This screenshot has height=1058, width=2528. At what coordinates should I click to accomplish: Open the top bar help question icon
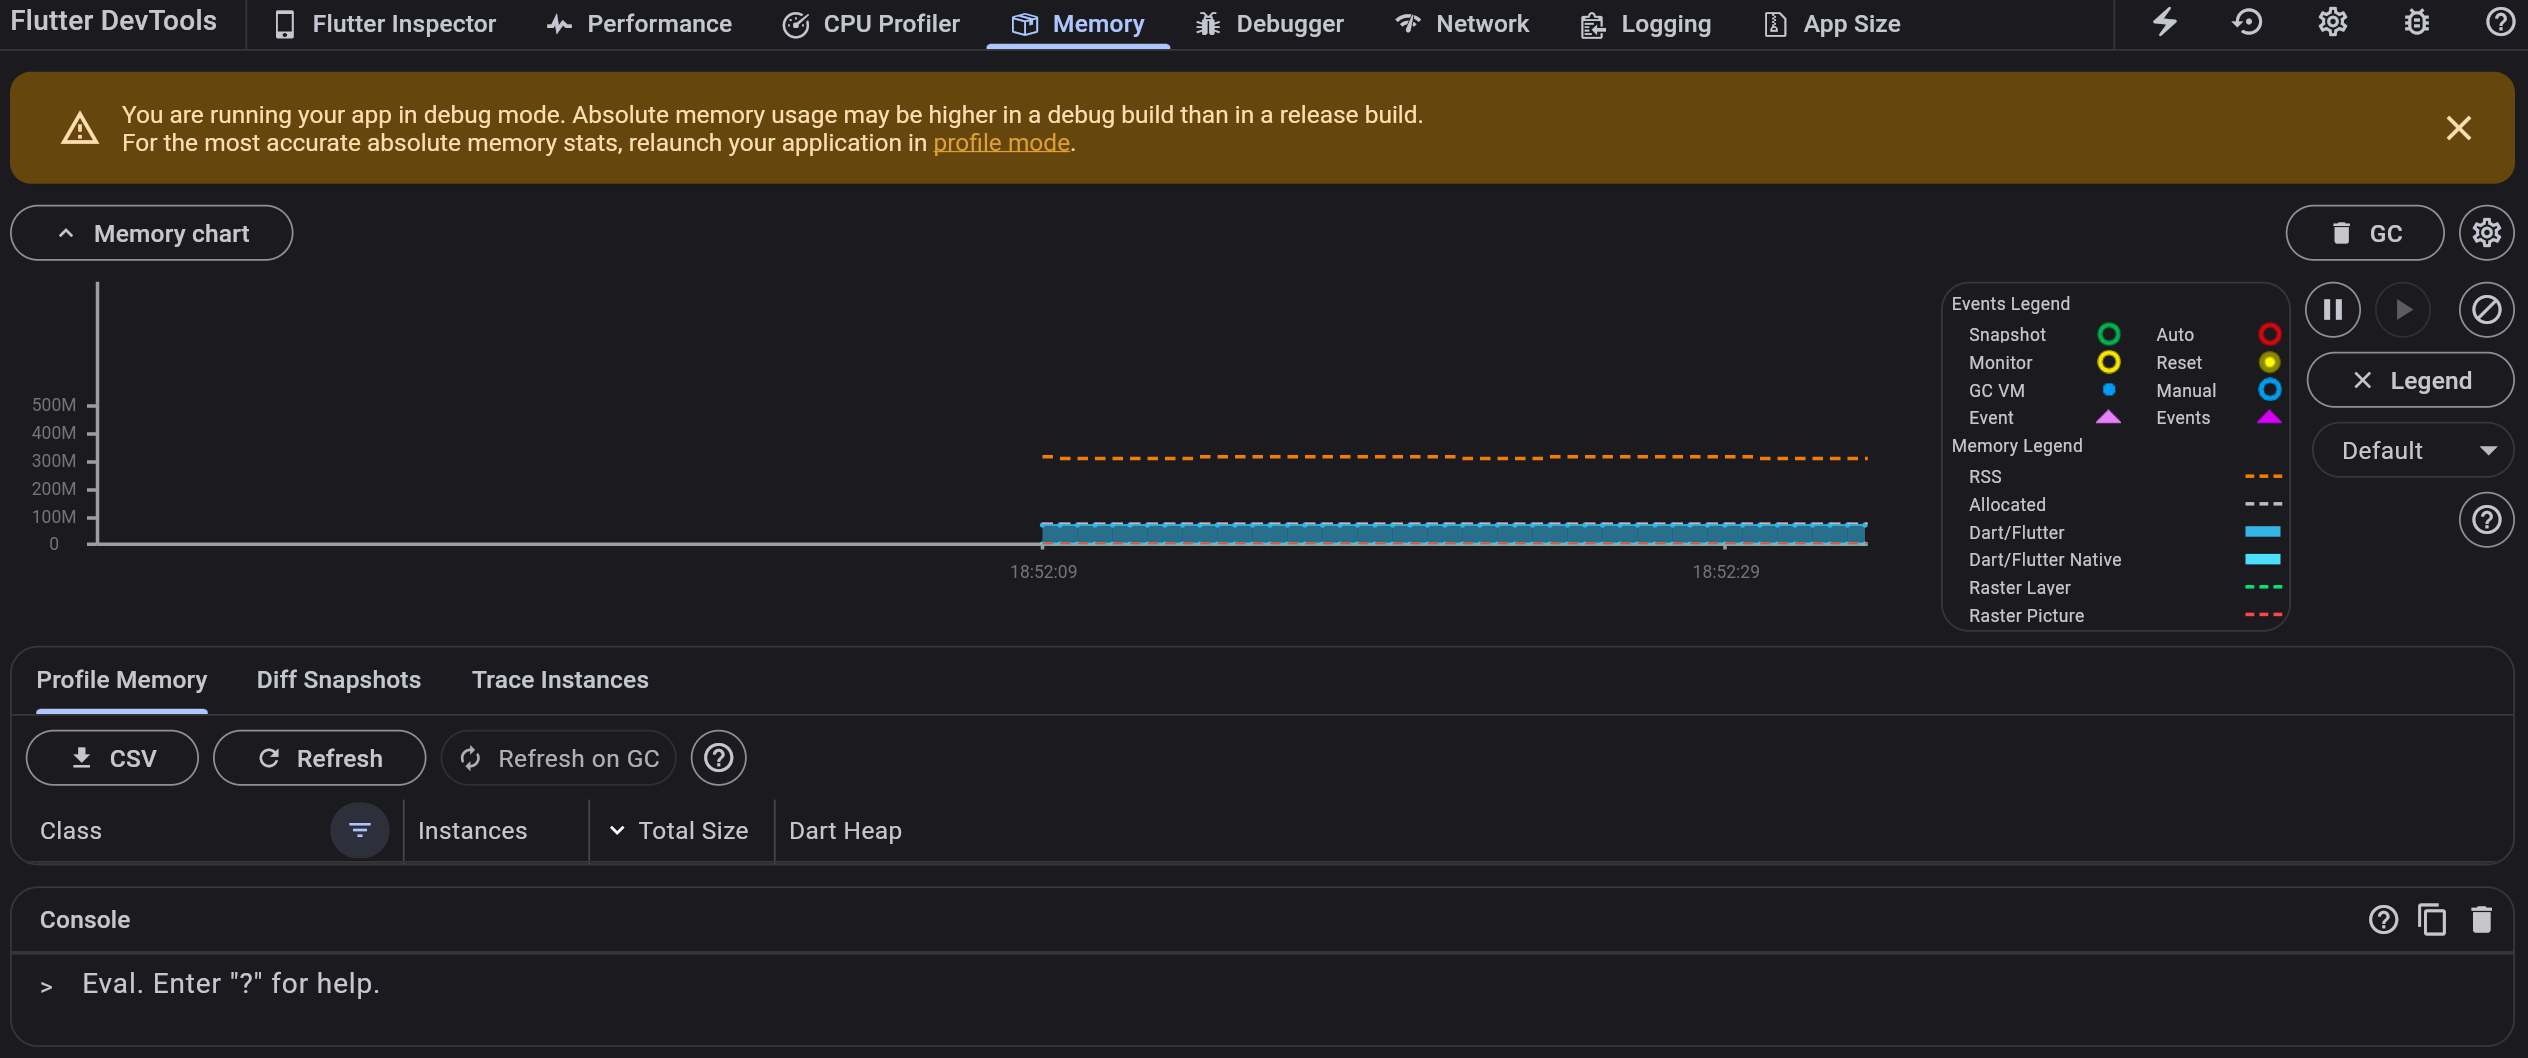2500,22
